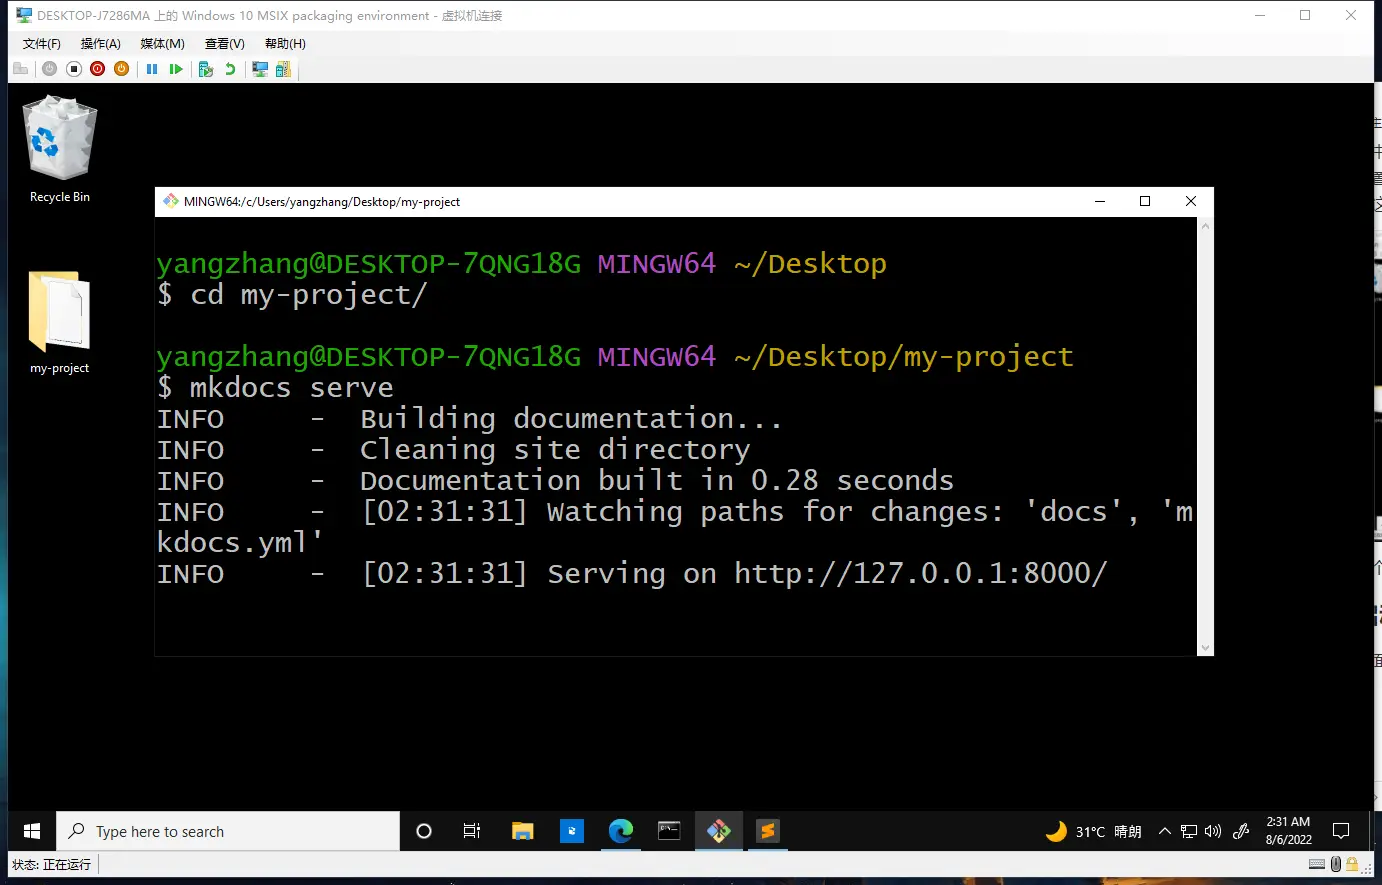Click the terminal scrollbar down arrow
1382x885 pixels.
pos(1205,648)
